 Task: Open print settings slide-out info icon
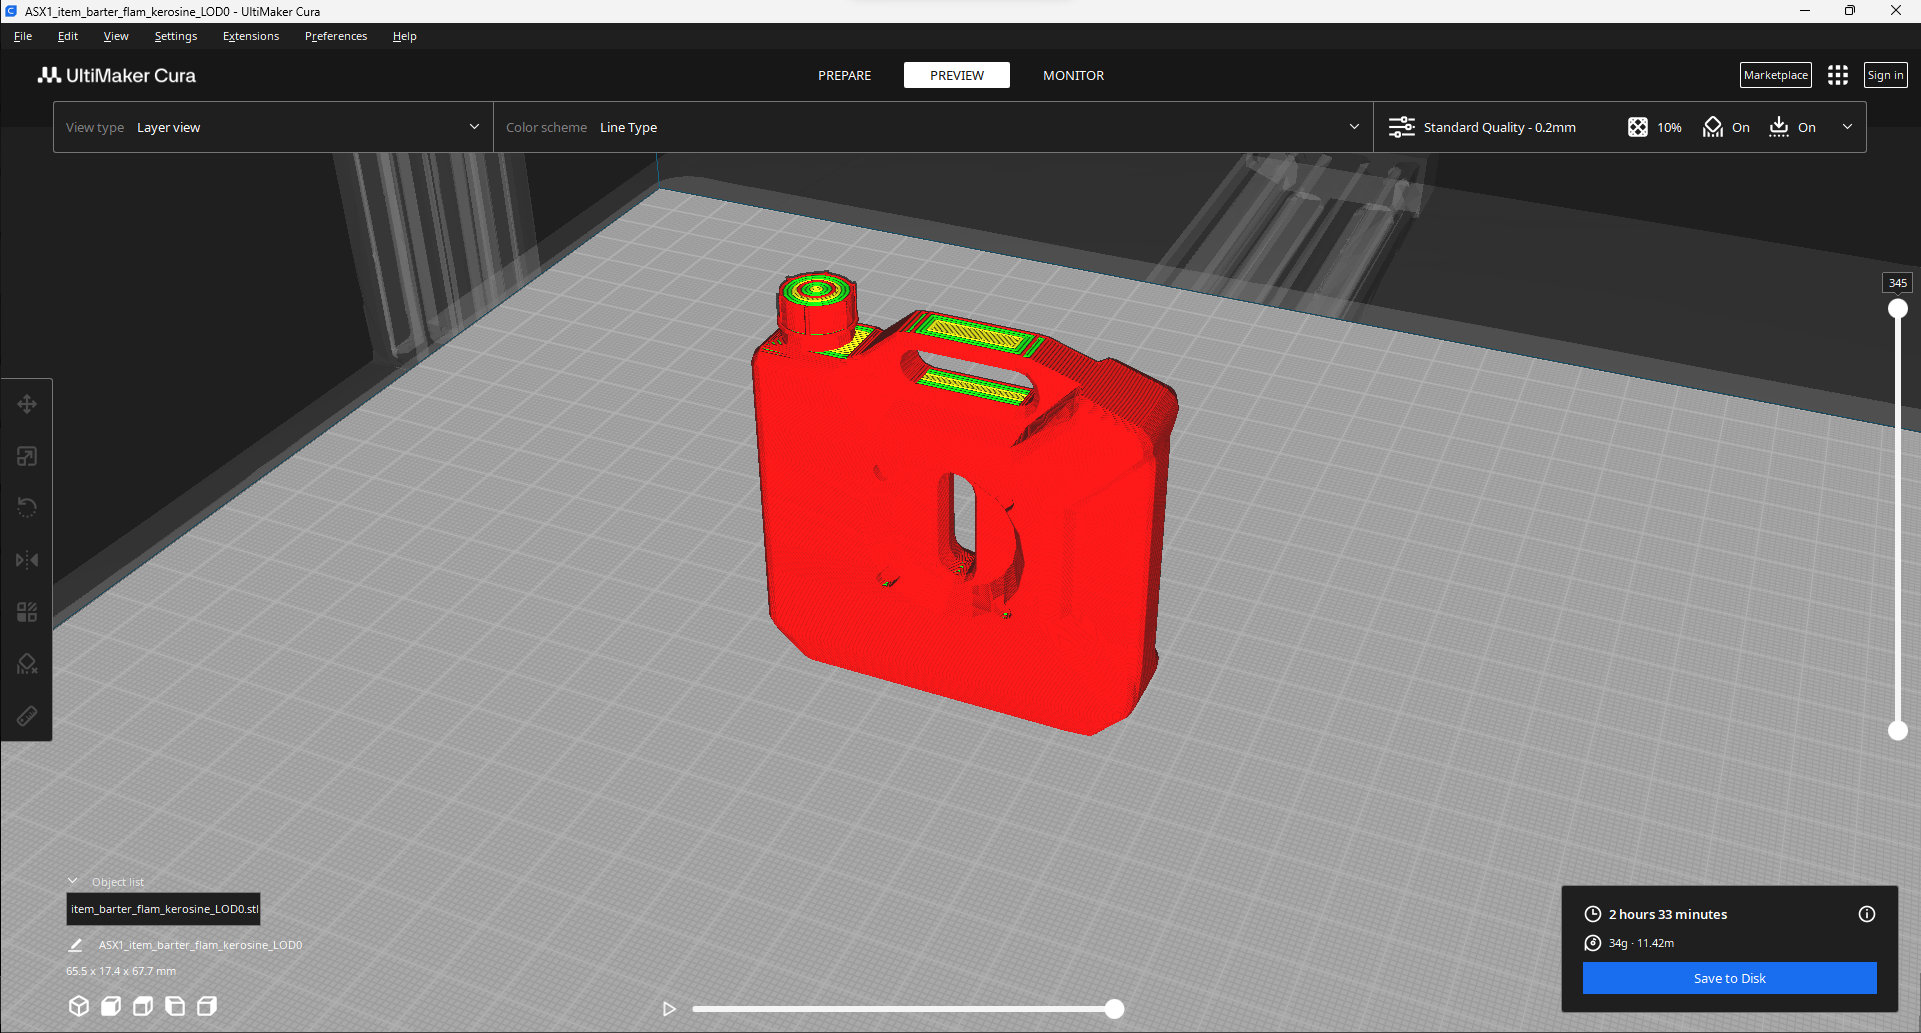pyautogui.click(x=1866, y=913)
